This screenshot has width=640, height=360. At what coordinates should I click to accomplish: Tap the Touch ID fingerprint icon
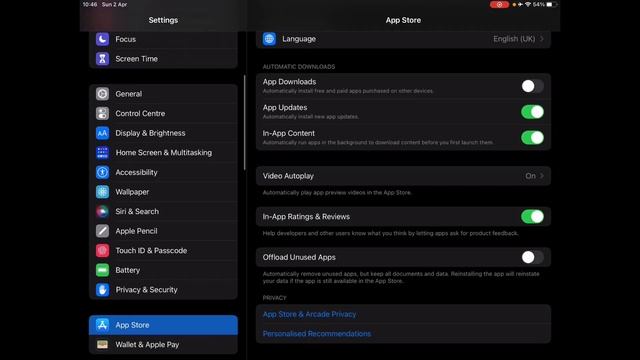coord(102,251)
